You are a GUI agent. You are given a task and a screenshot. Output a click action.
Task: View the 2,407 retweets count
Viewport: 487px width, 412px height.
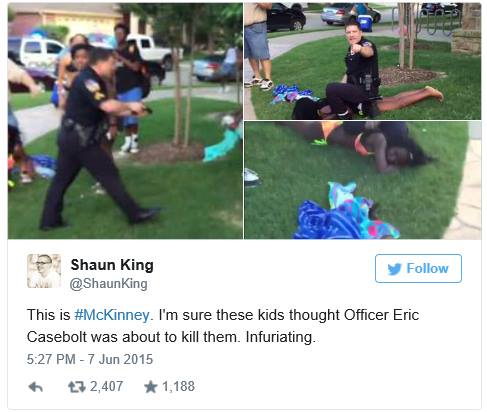pyautogui.click(x=106, y=387)
